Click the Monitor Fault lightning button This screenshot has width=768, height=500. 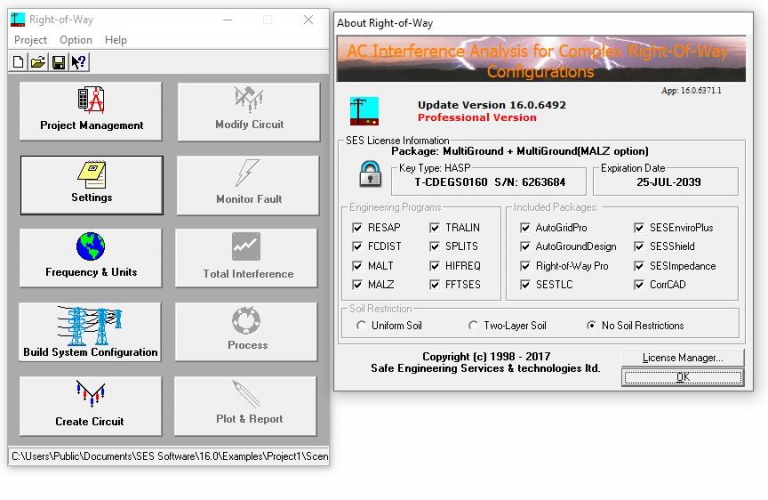[248, 185]
